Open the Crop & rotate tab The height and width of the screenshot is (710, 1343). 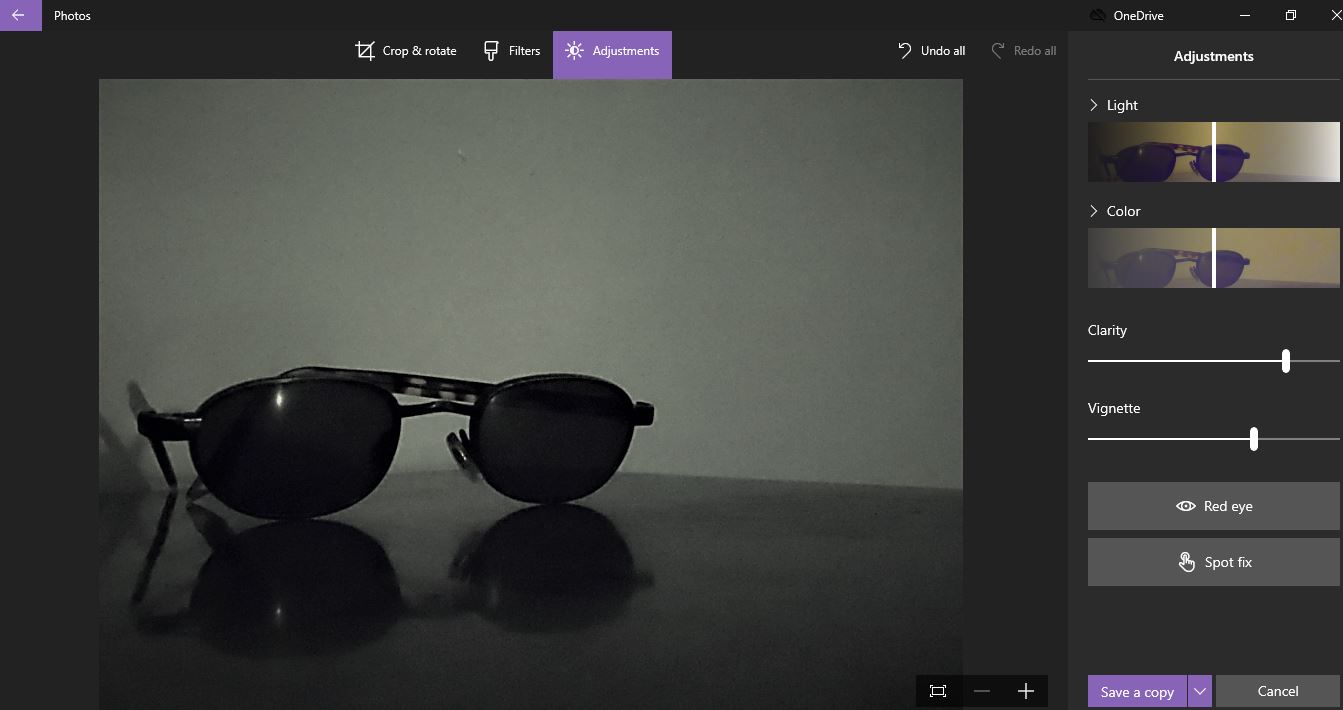point(406,51)
